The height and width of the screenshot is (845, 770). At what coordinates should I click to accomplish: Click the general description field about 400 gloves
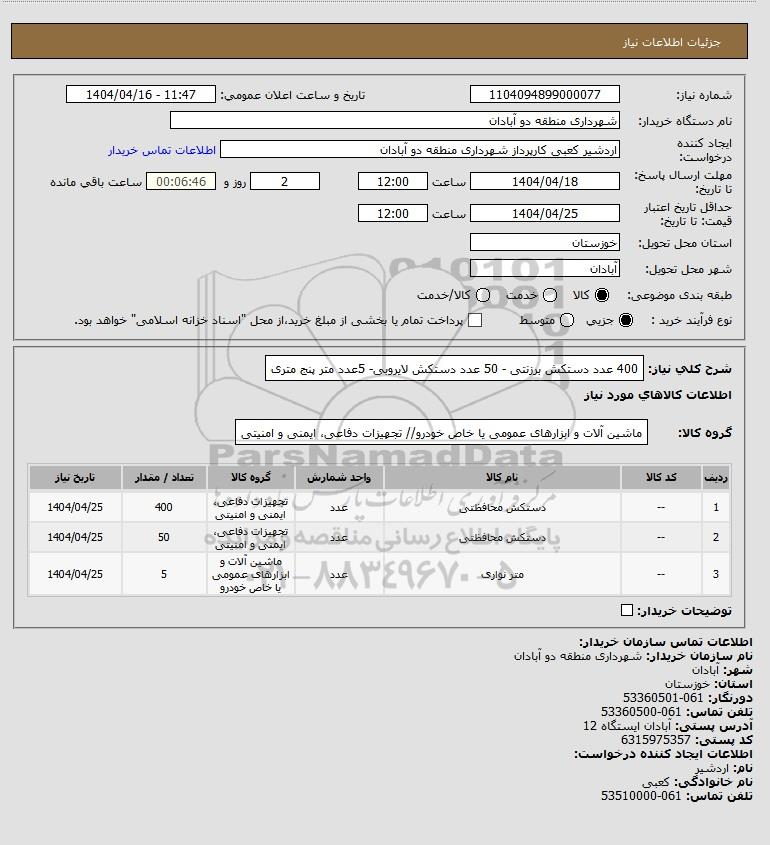(x=454, y=369)
